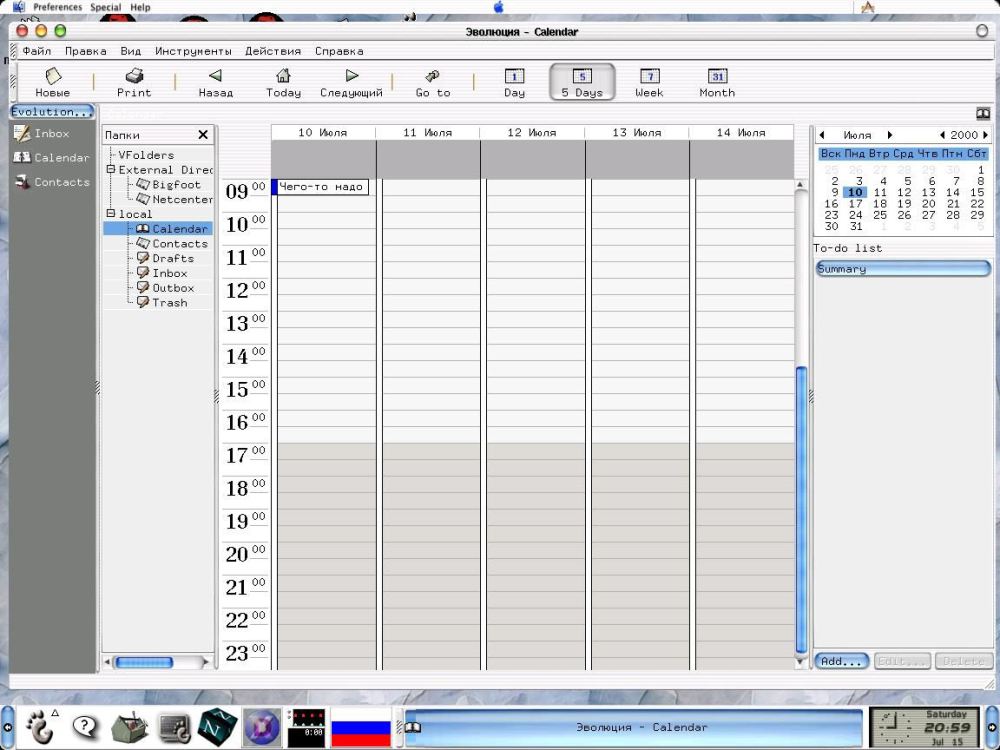Click the Russian flag keyboard indicator
The width and height of the screenshot is (1000, 750).
coord(360,727)
